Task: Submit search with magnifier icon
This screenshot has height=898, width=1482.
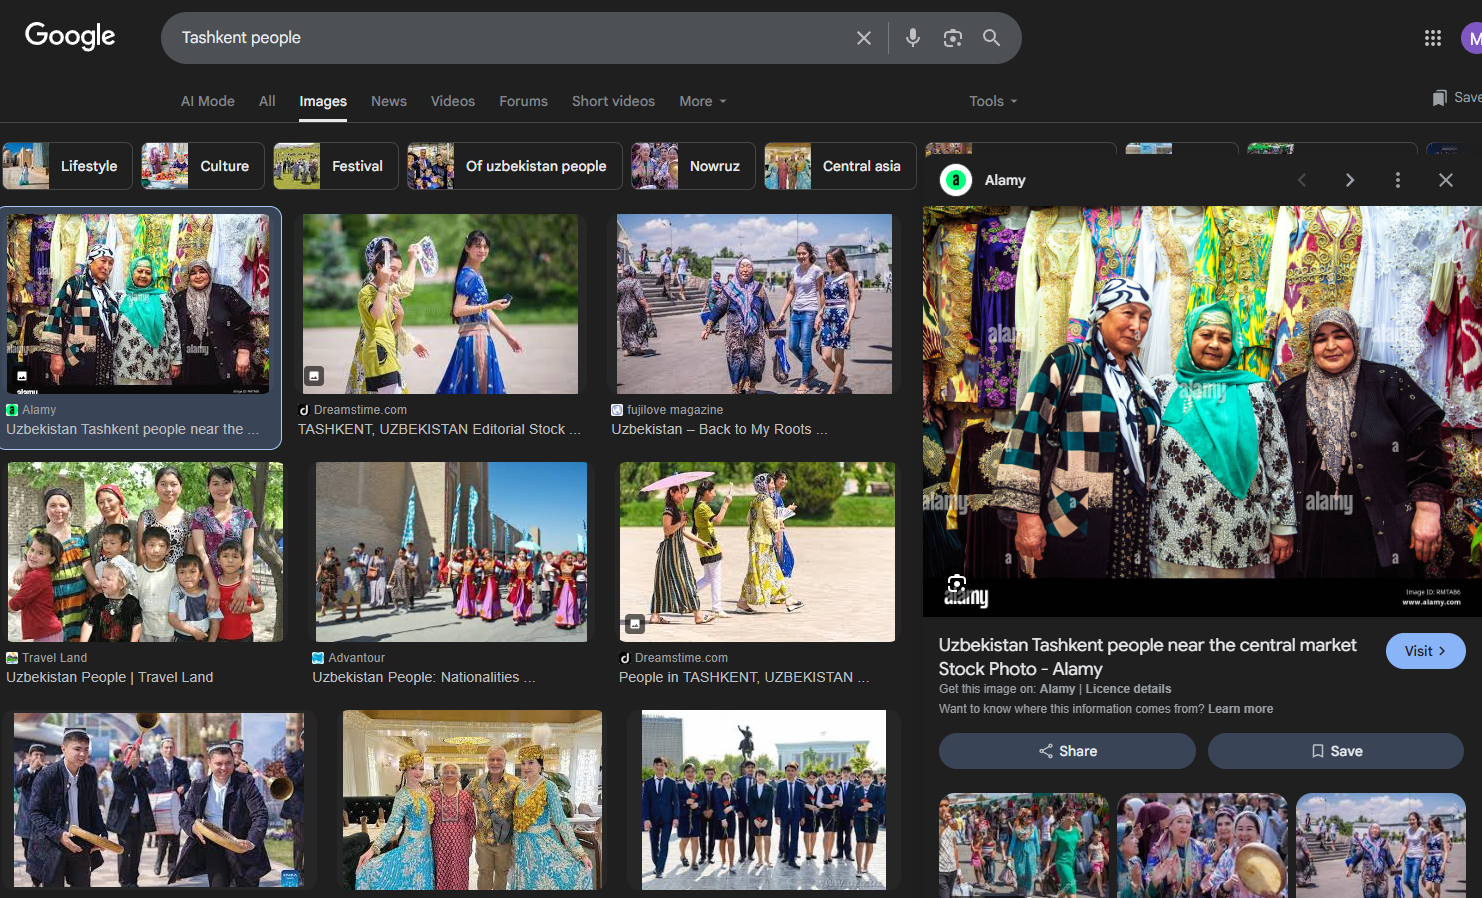Action: (991, 38)
